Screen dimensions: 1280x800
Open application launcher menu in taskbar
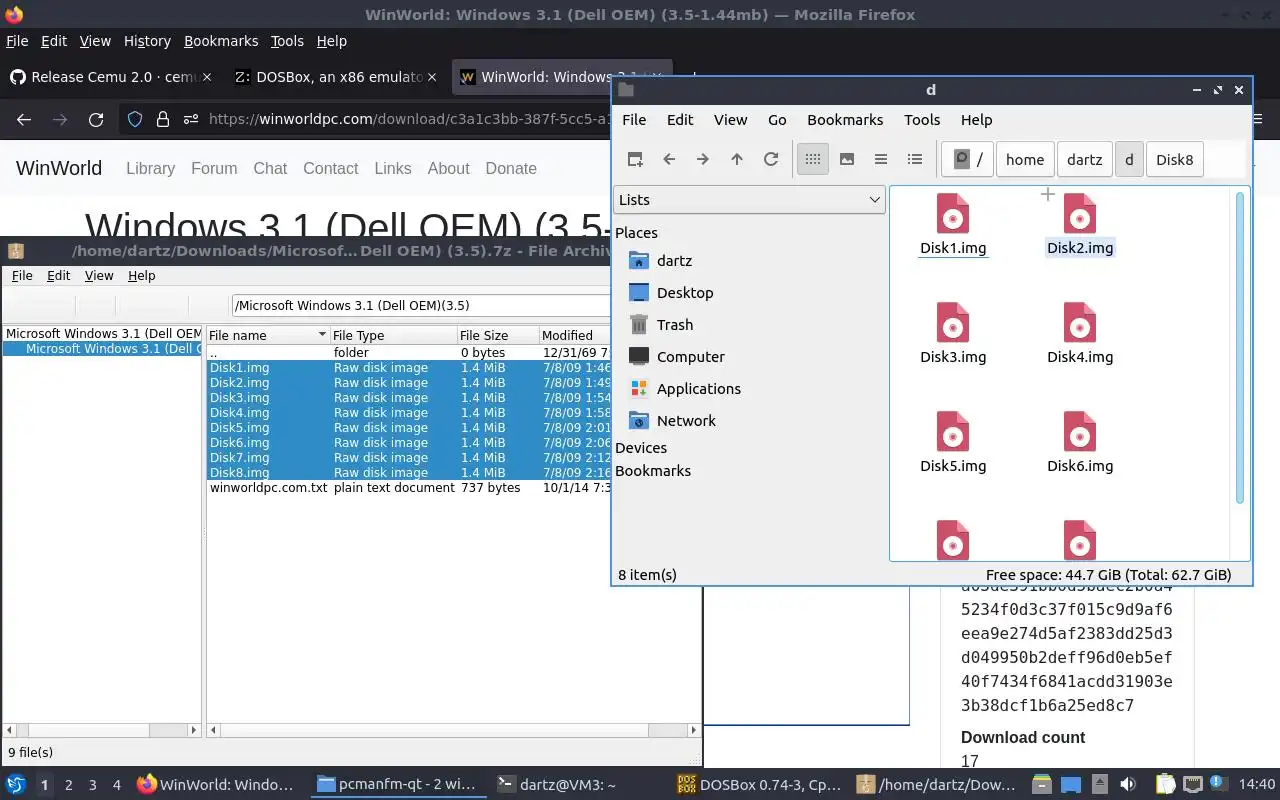coord(16,784)
